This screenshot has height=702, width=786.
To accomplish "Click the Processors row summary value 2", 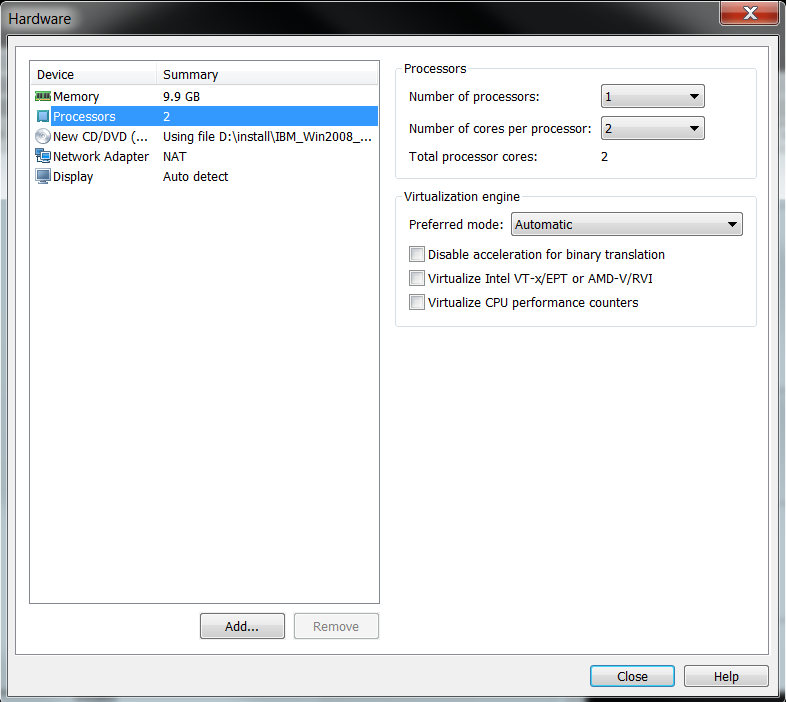I will pos(166,116).
